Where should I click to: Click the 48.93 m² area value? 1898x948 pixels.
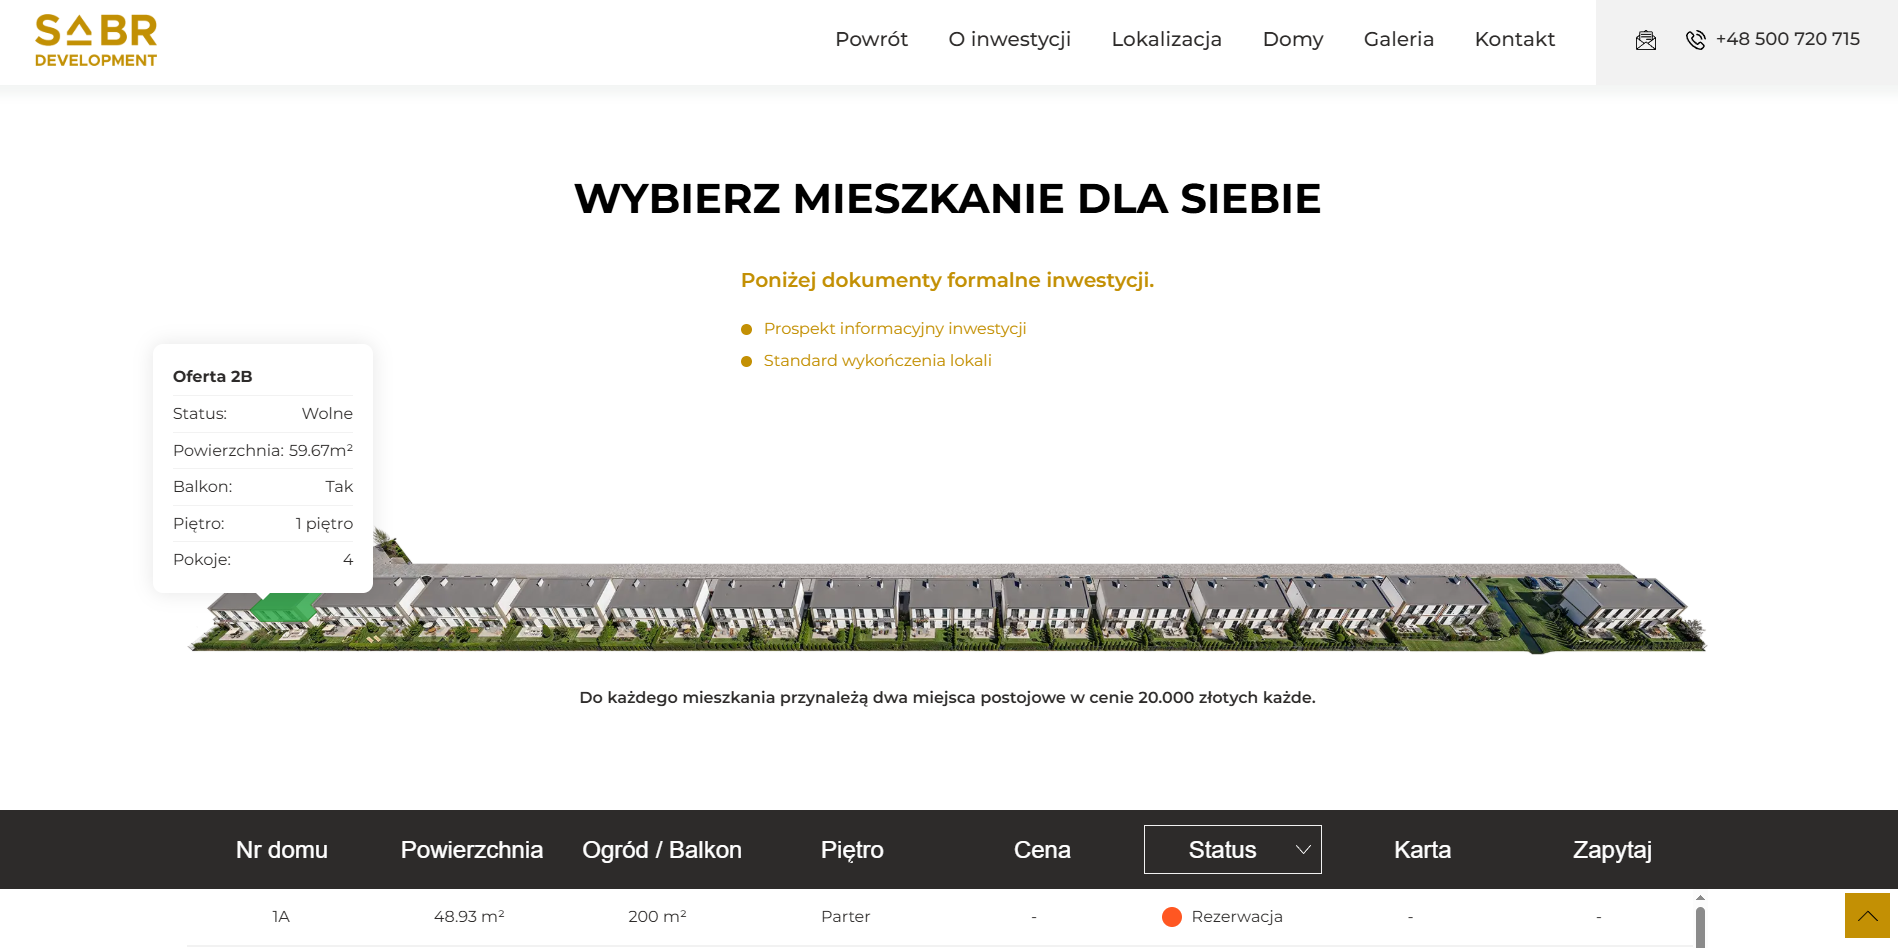pyautogui.click(x=469, y=916)
